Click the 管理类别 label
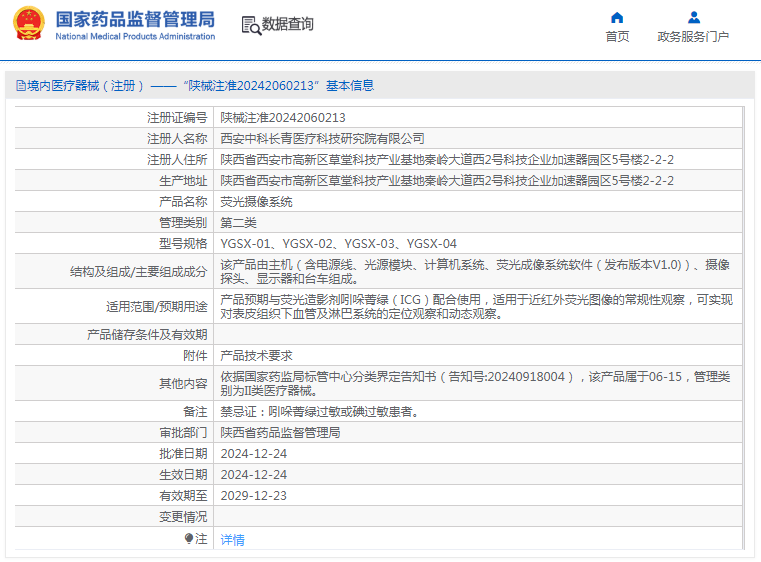Viewport: 761px width, 562px height. click(183, 223)
